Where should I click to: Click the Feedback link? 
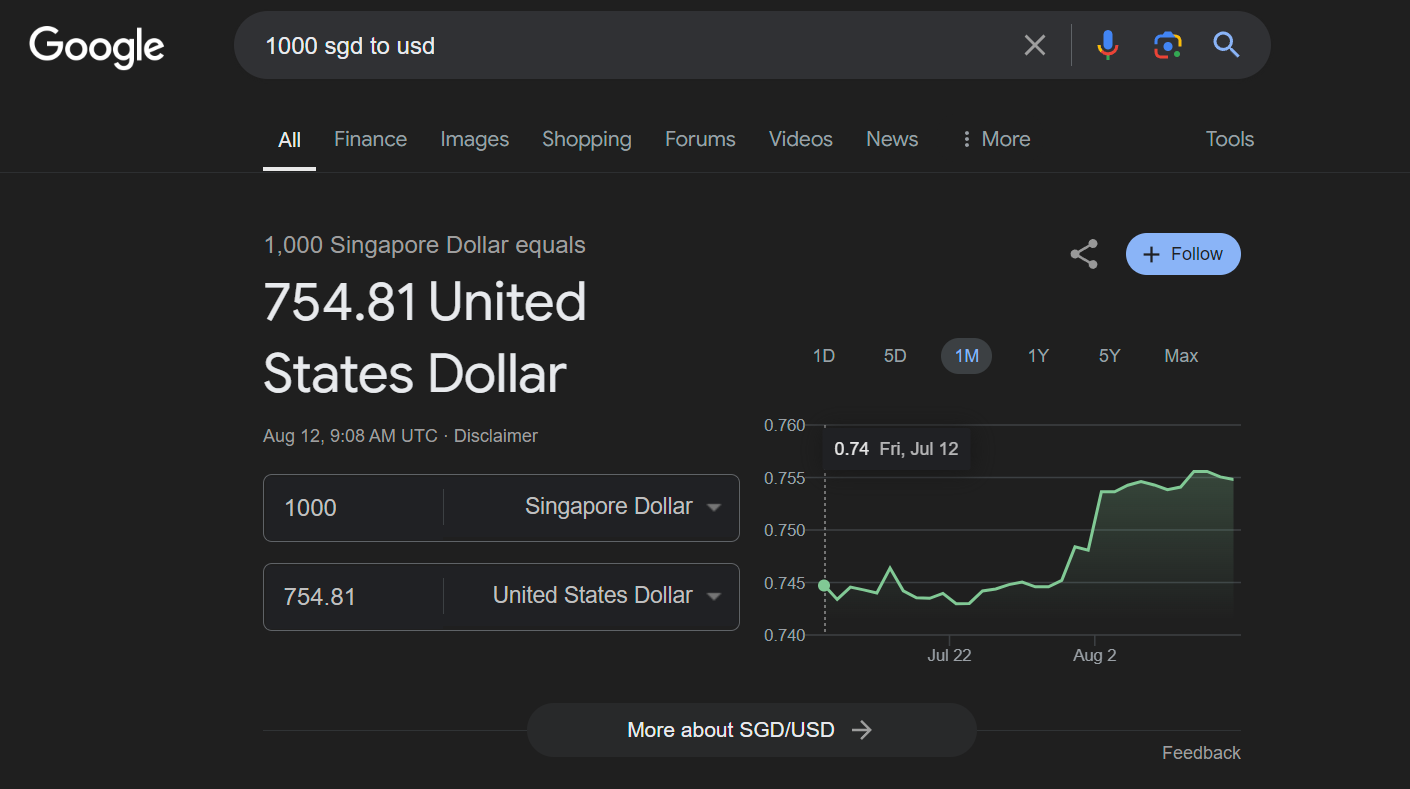coord(1201,753)
